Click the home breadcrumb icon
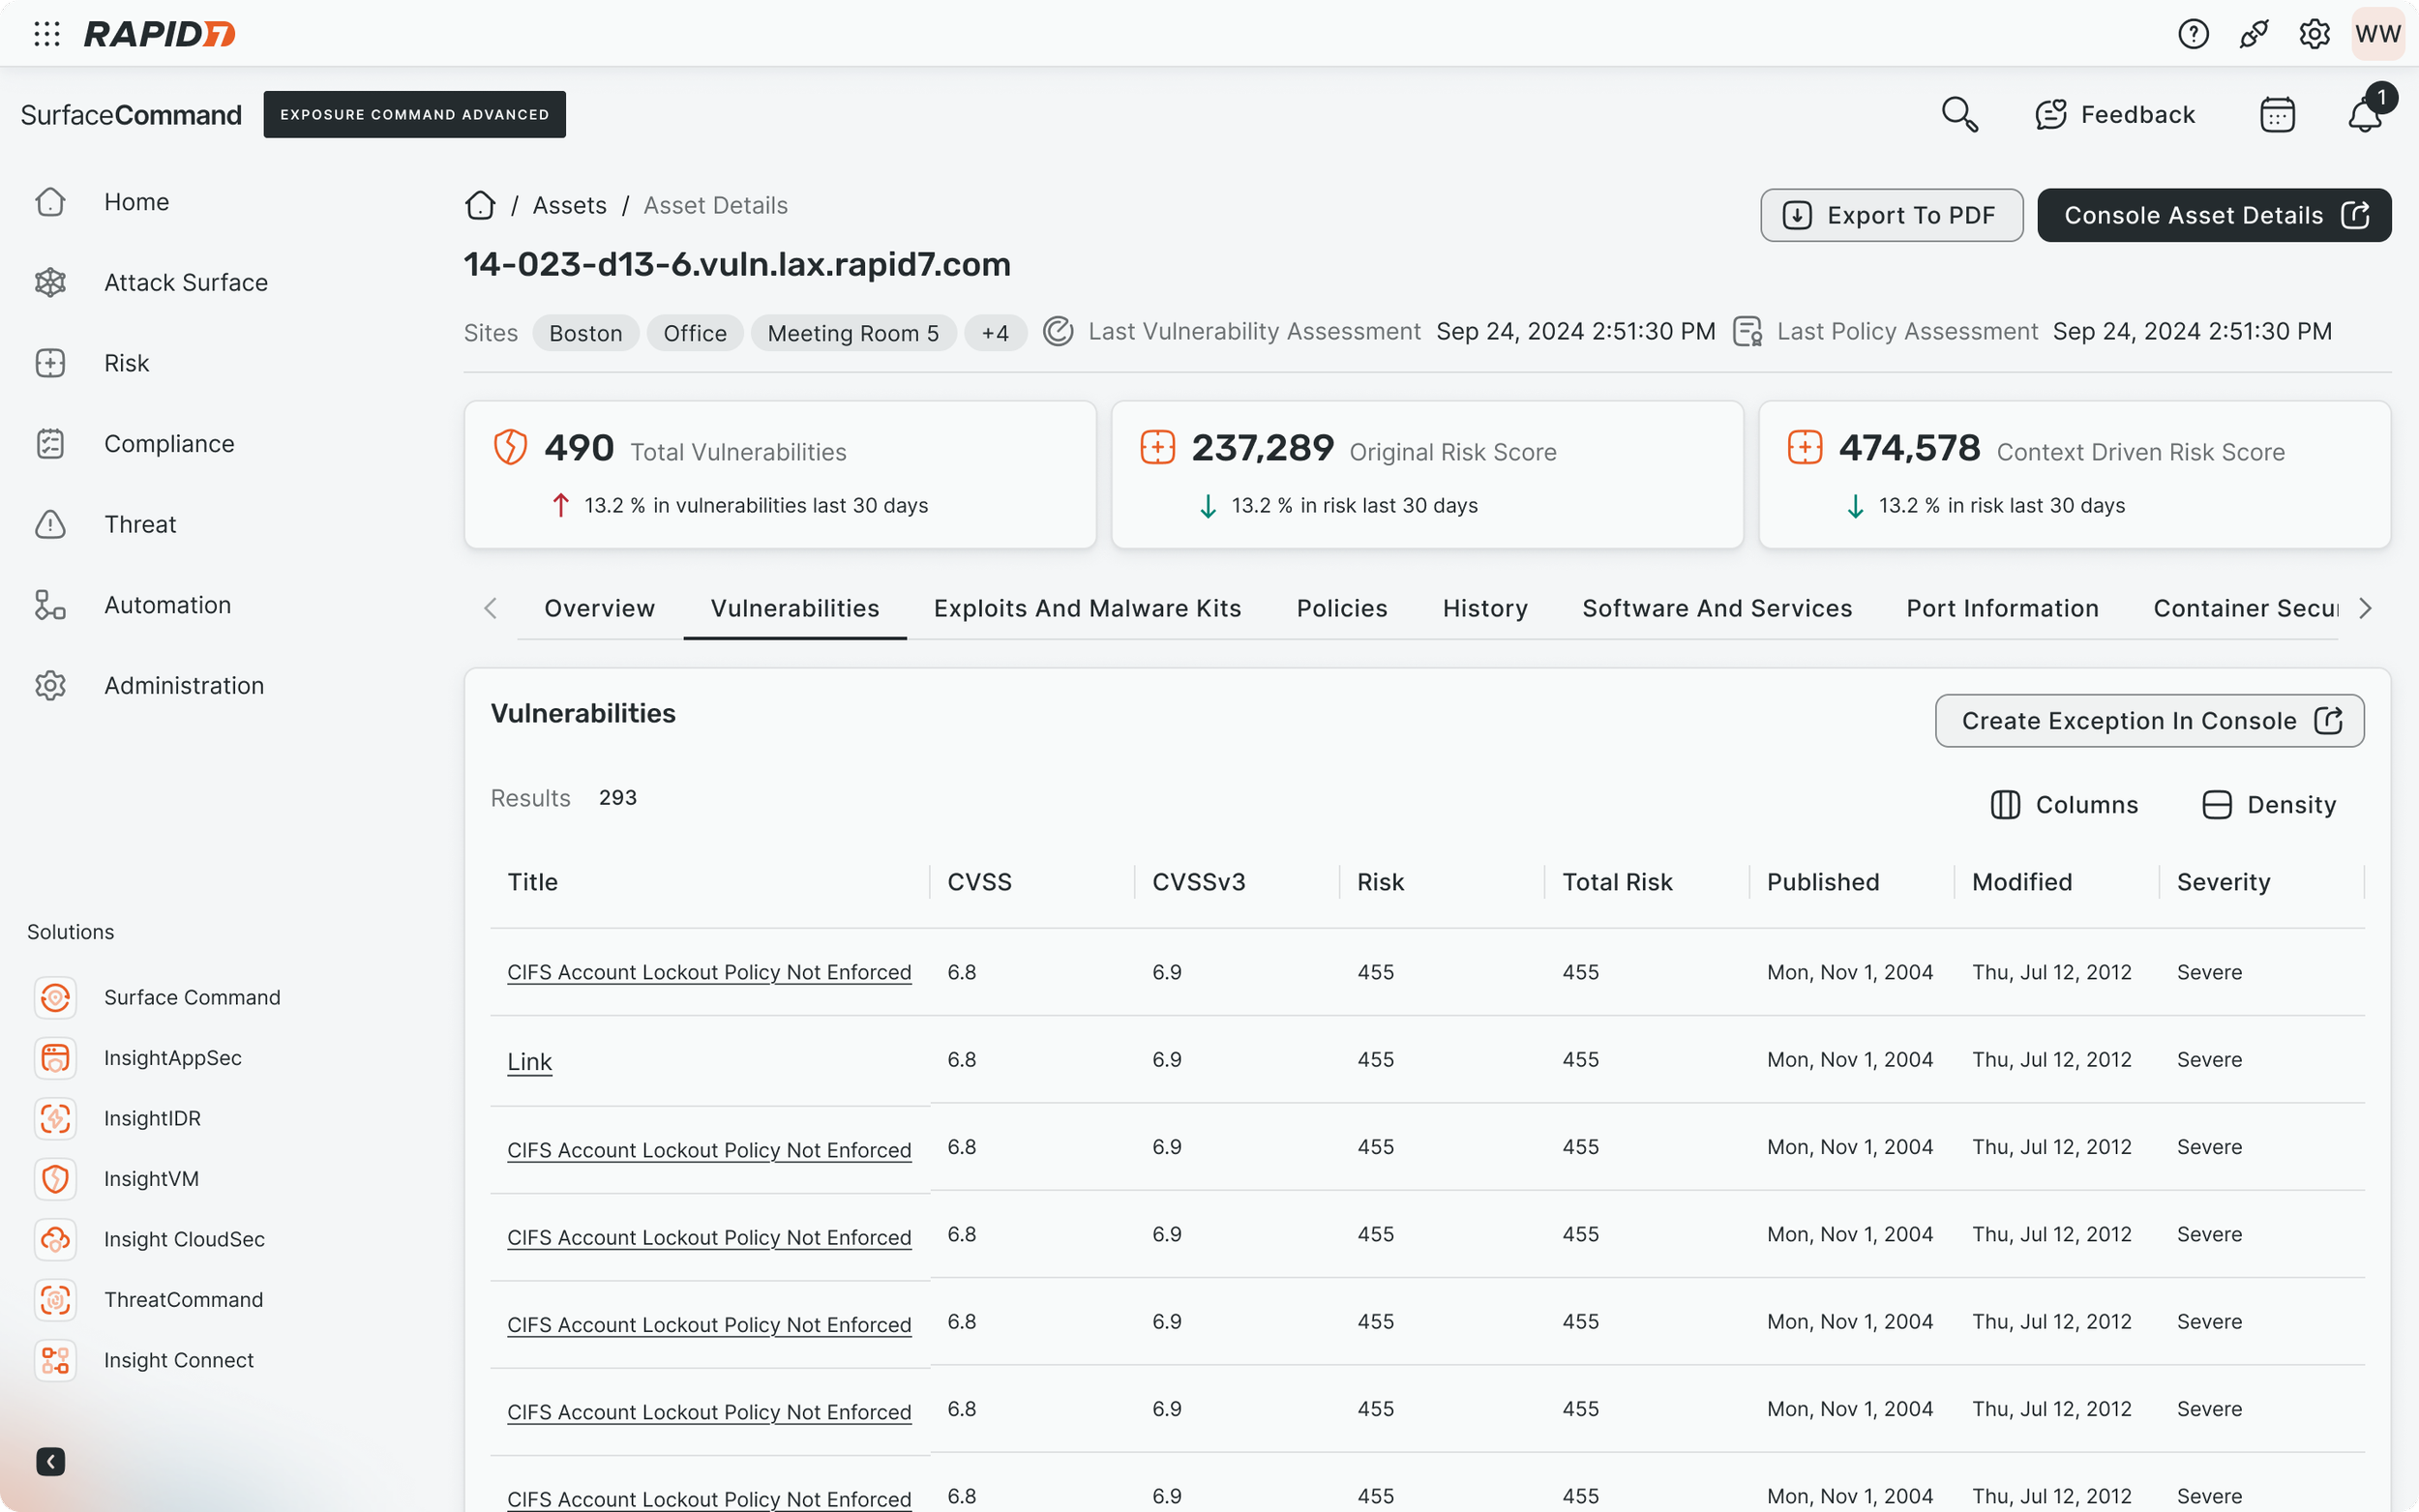 click(x=480, y=205)
